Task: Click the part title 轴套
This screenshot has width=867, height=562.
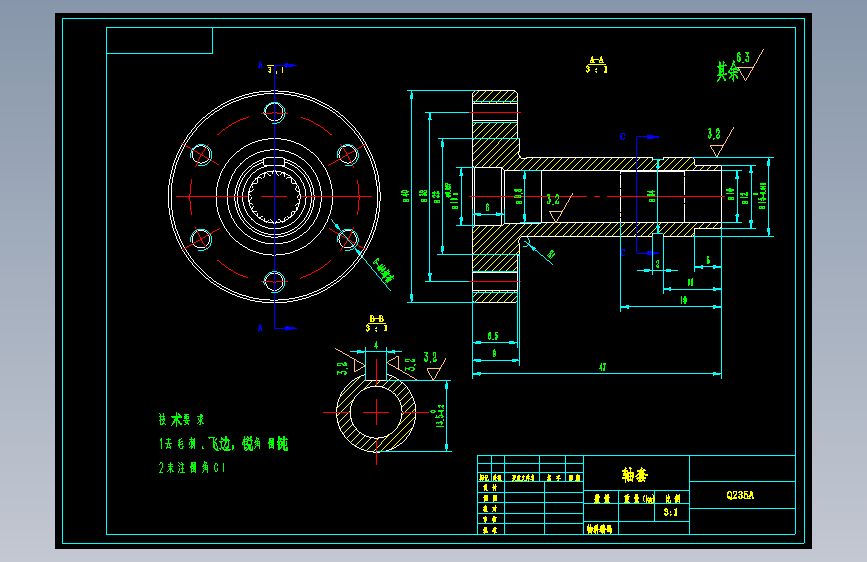Action: [x=635, y=475]
